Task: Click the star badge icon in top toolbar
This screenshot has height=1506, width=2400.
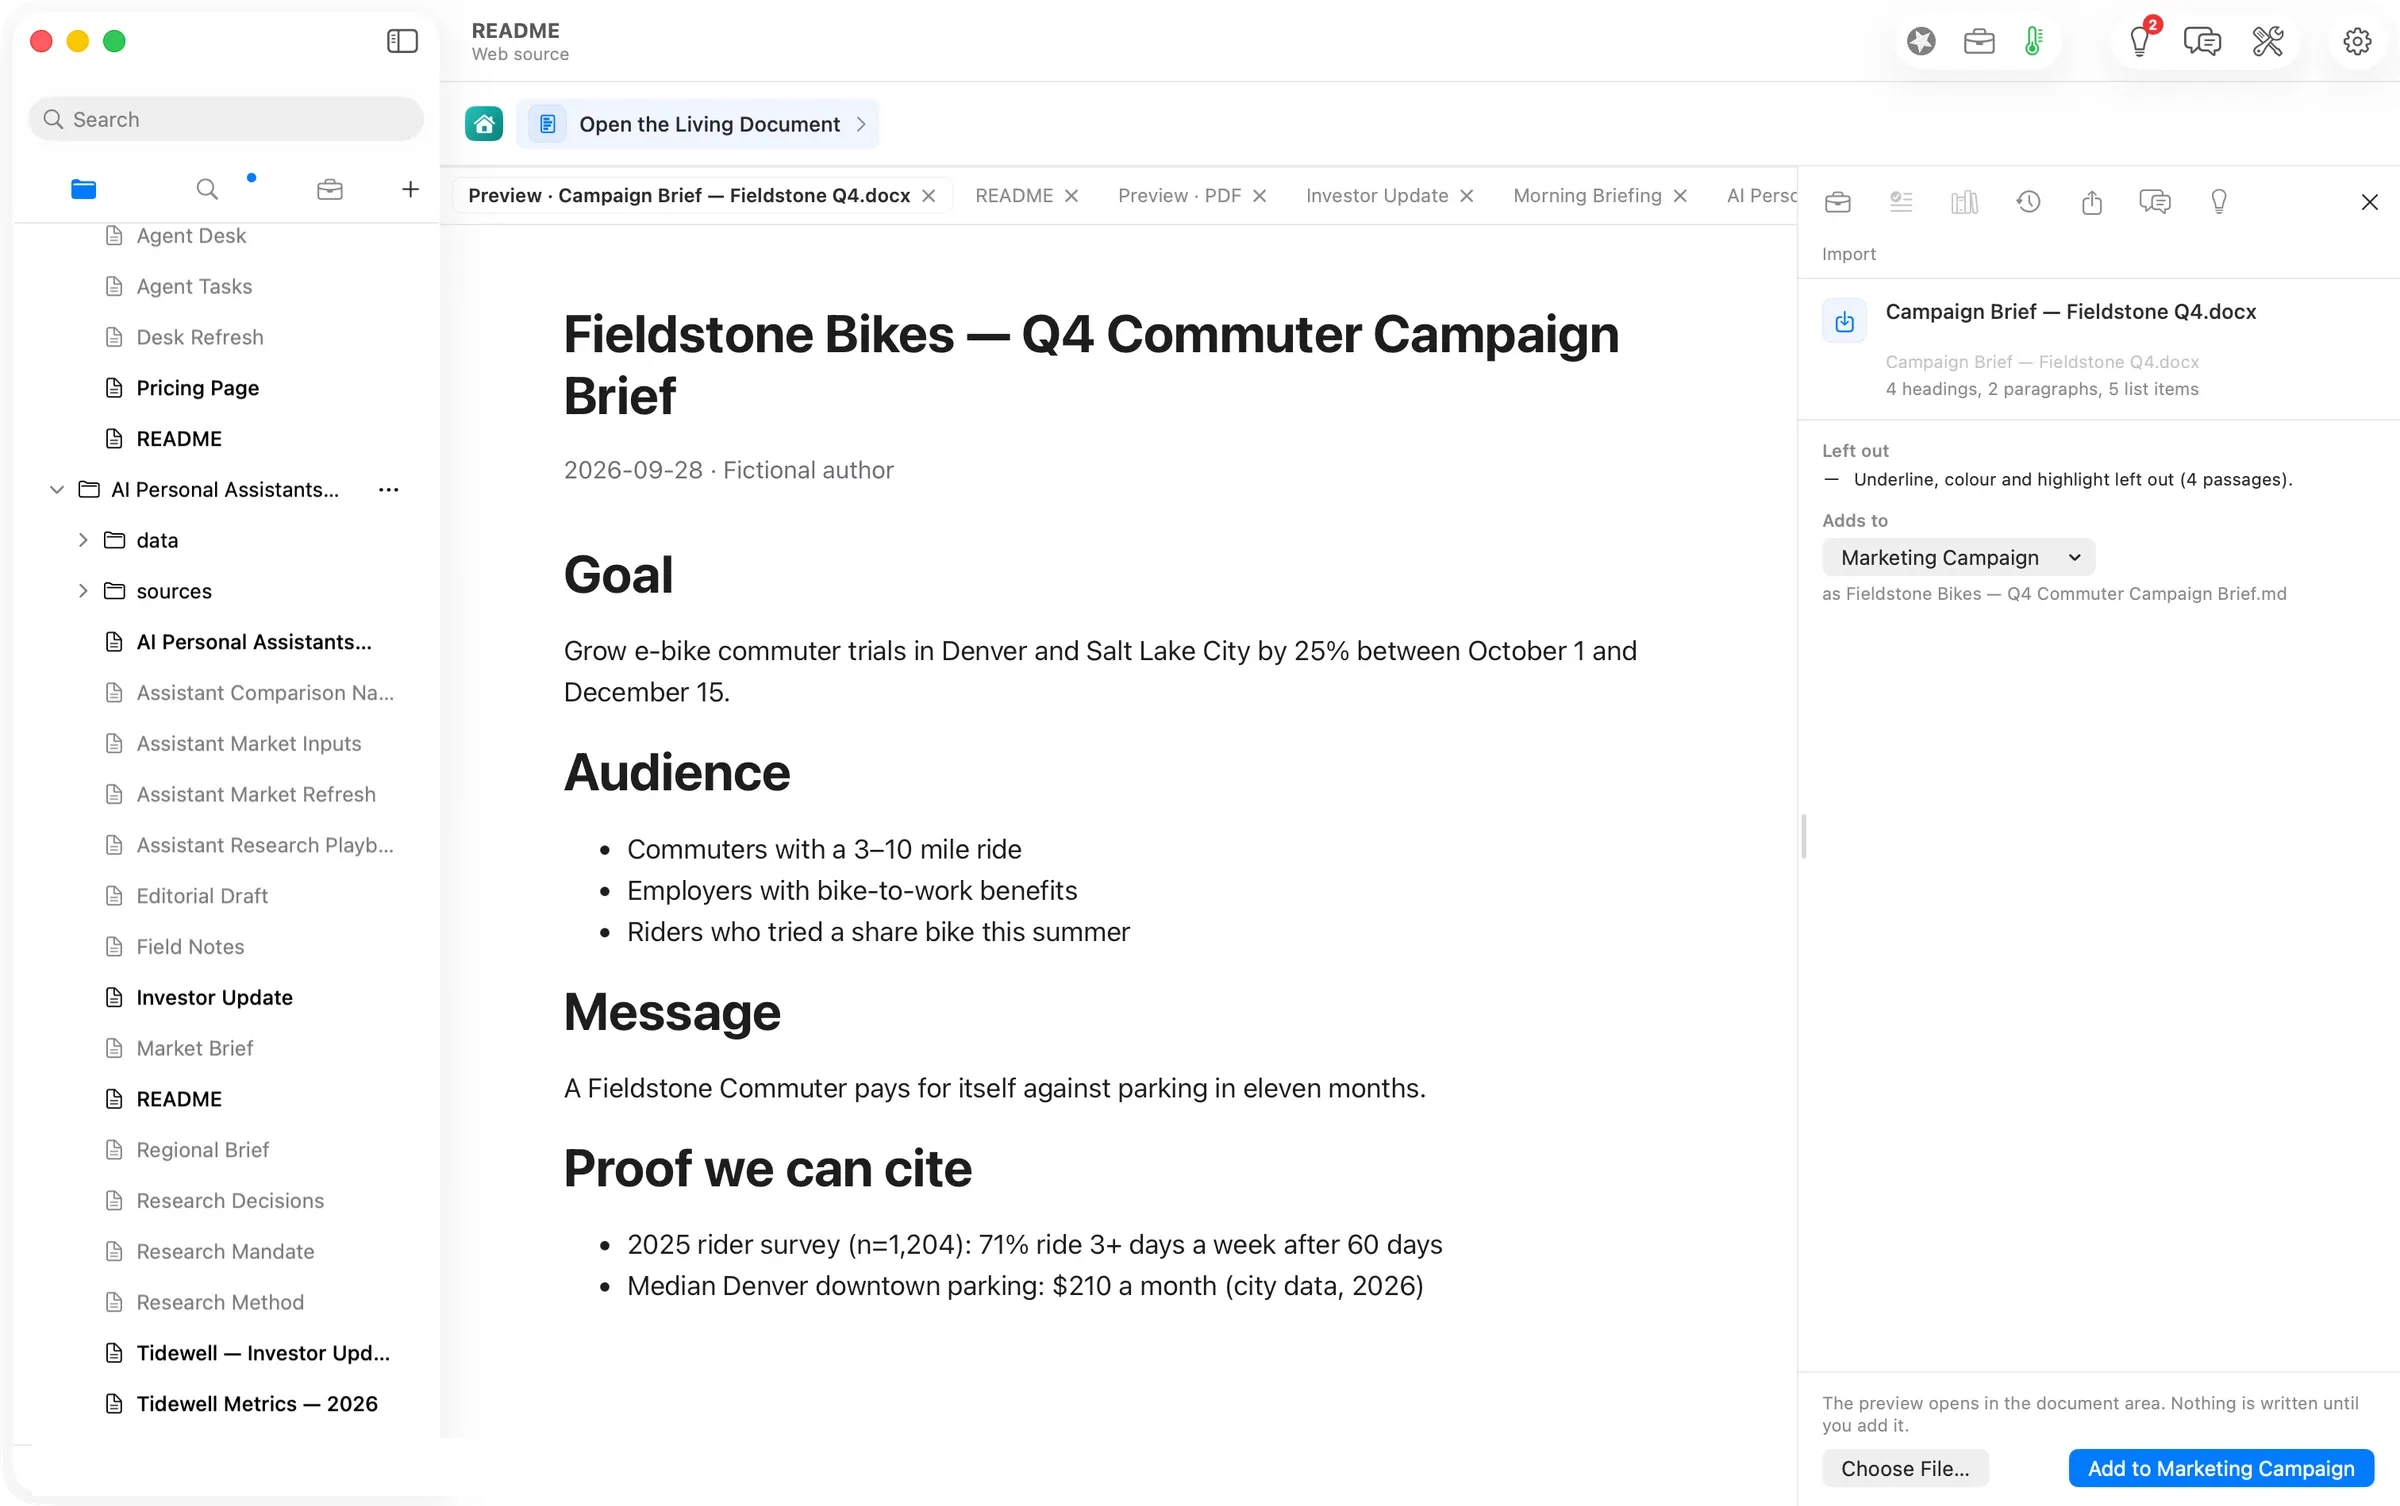Action: pyautogui.click(x=1921, y=41)
